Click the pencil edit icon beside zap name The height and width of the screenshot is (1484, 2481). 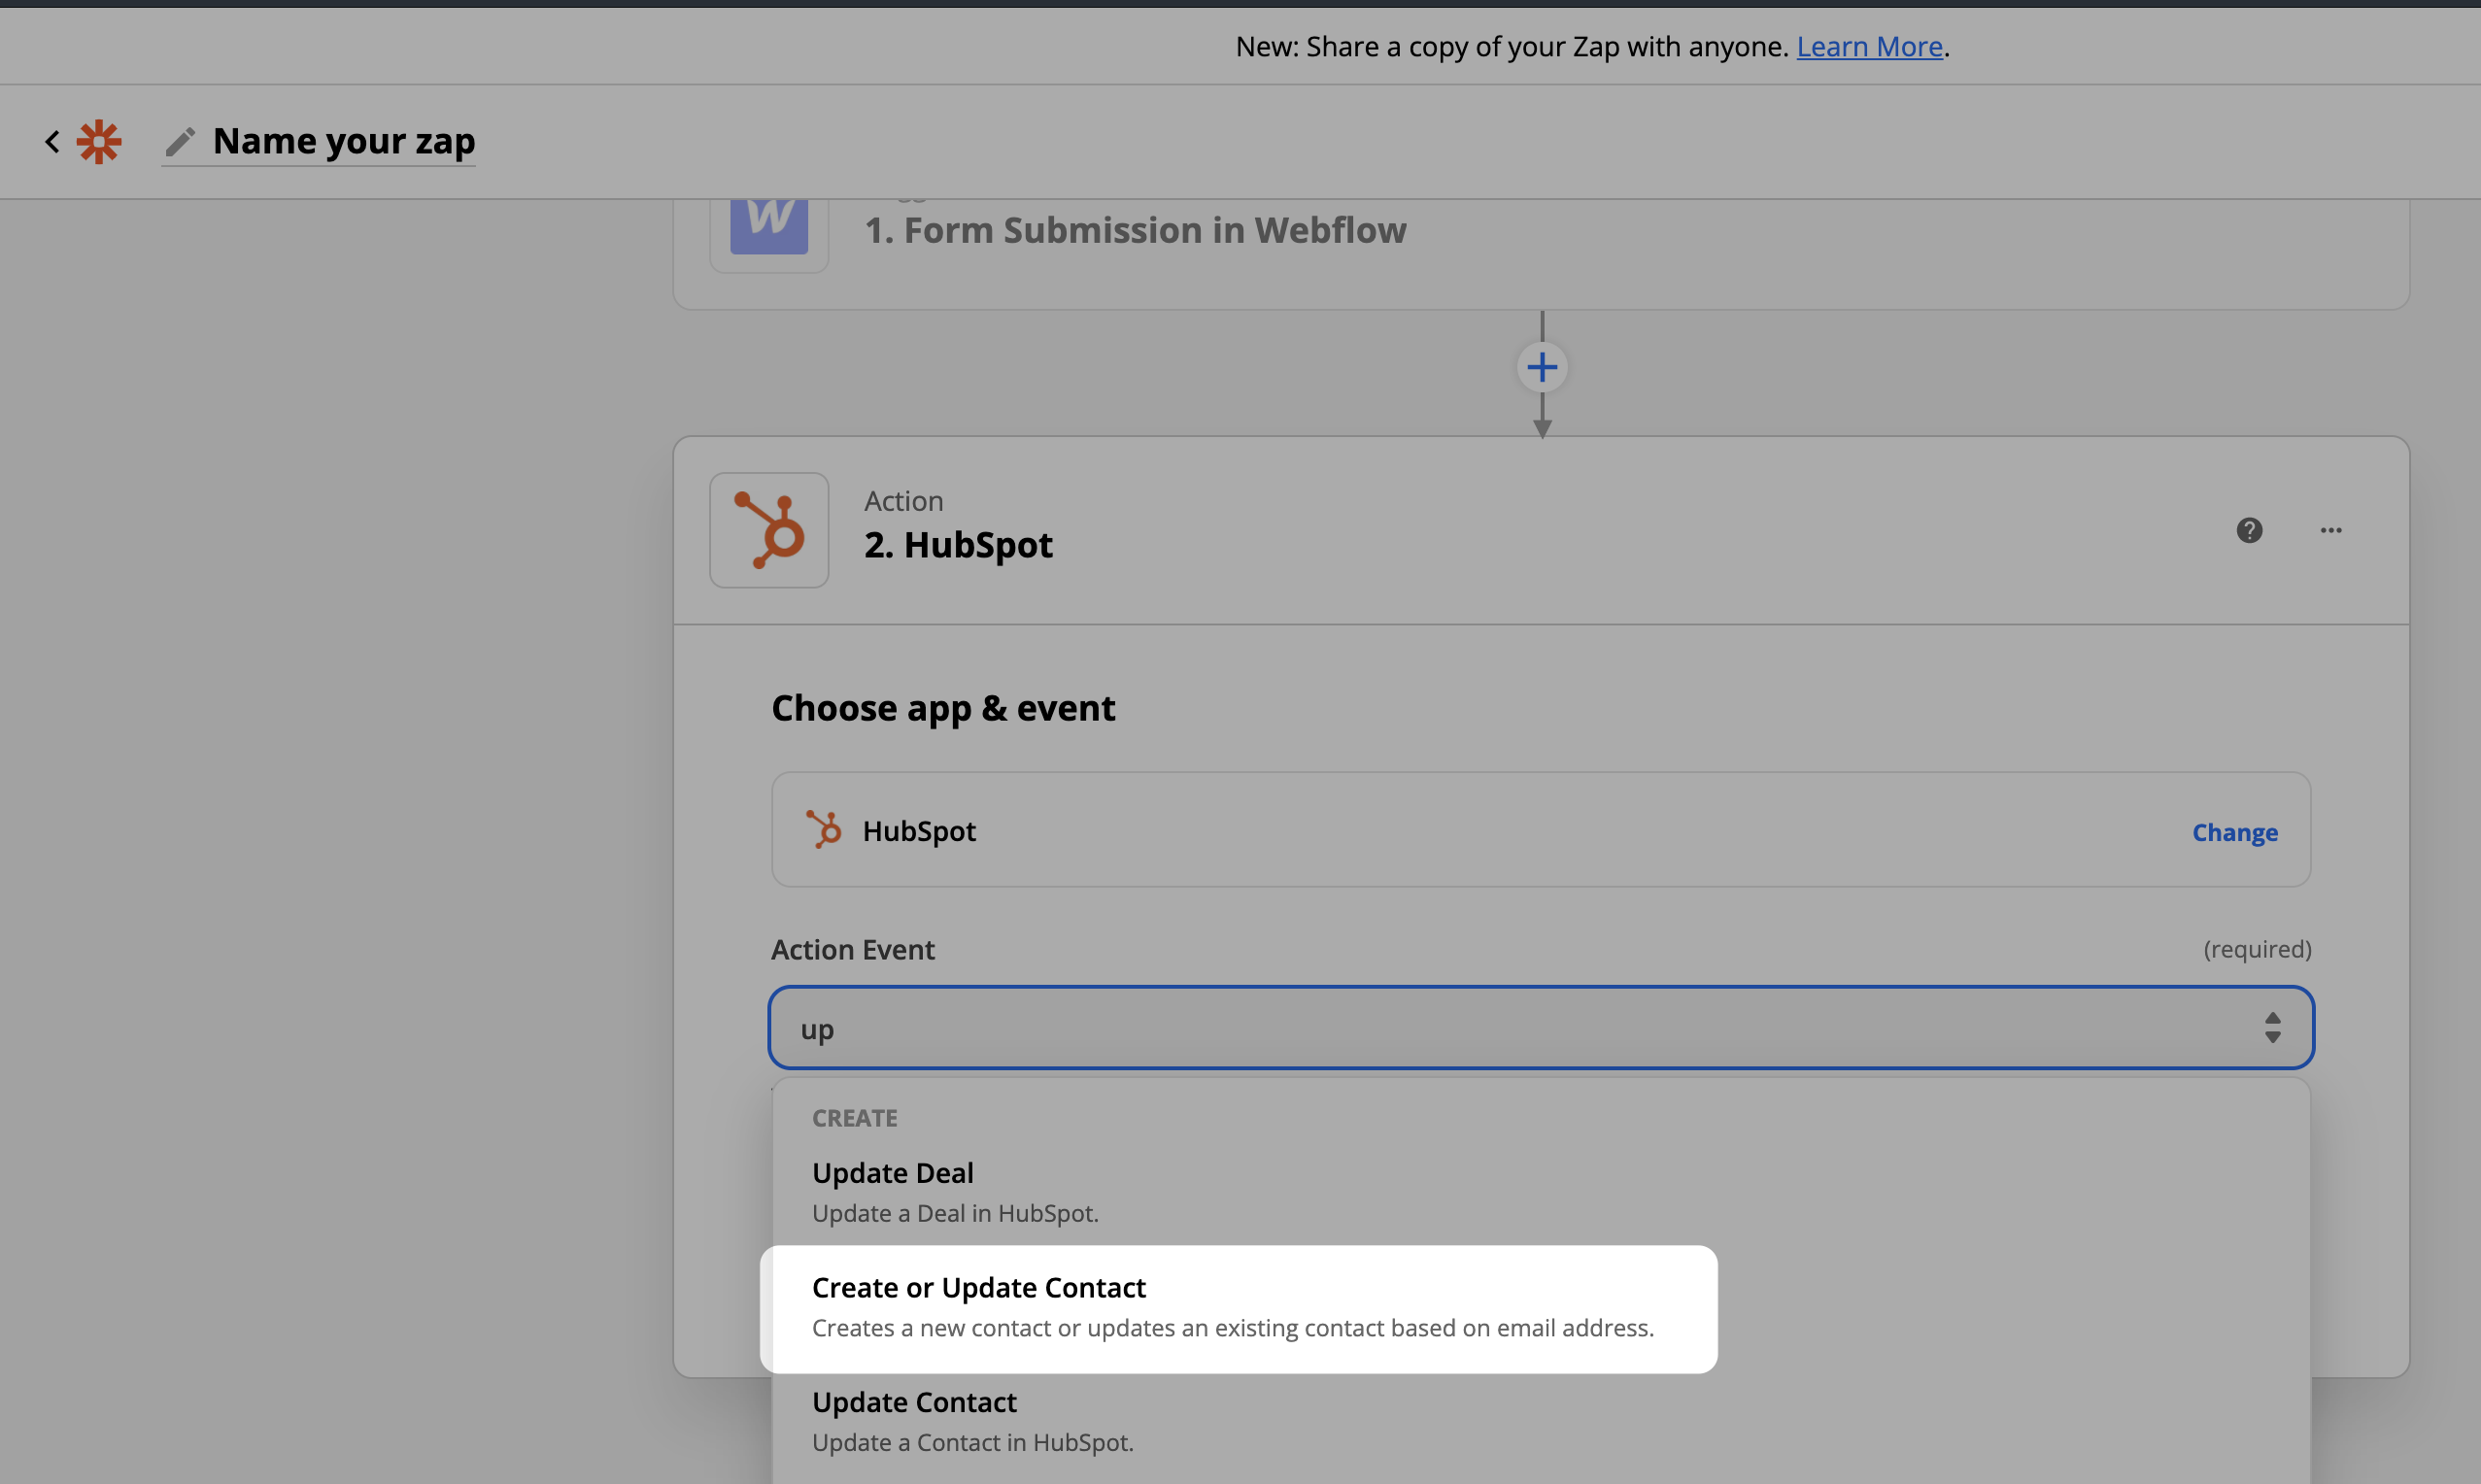(180, 142)
